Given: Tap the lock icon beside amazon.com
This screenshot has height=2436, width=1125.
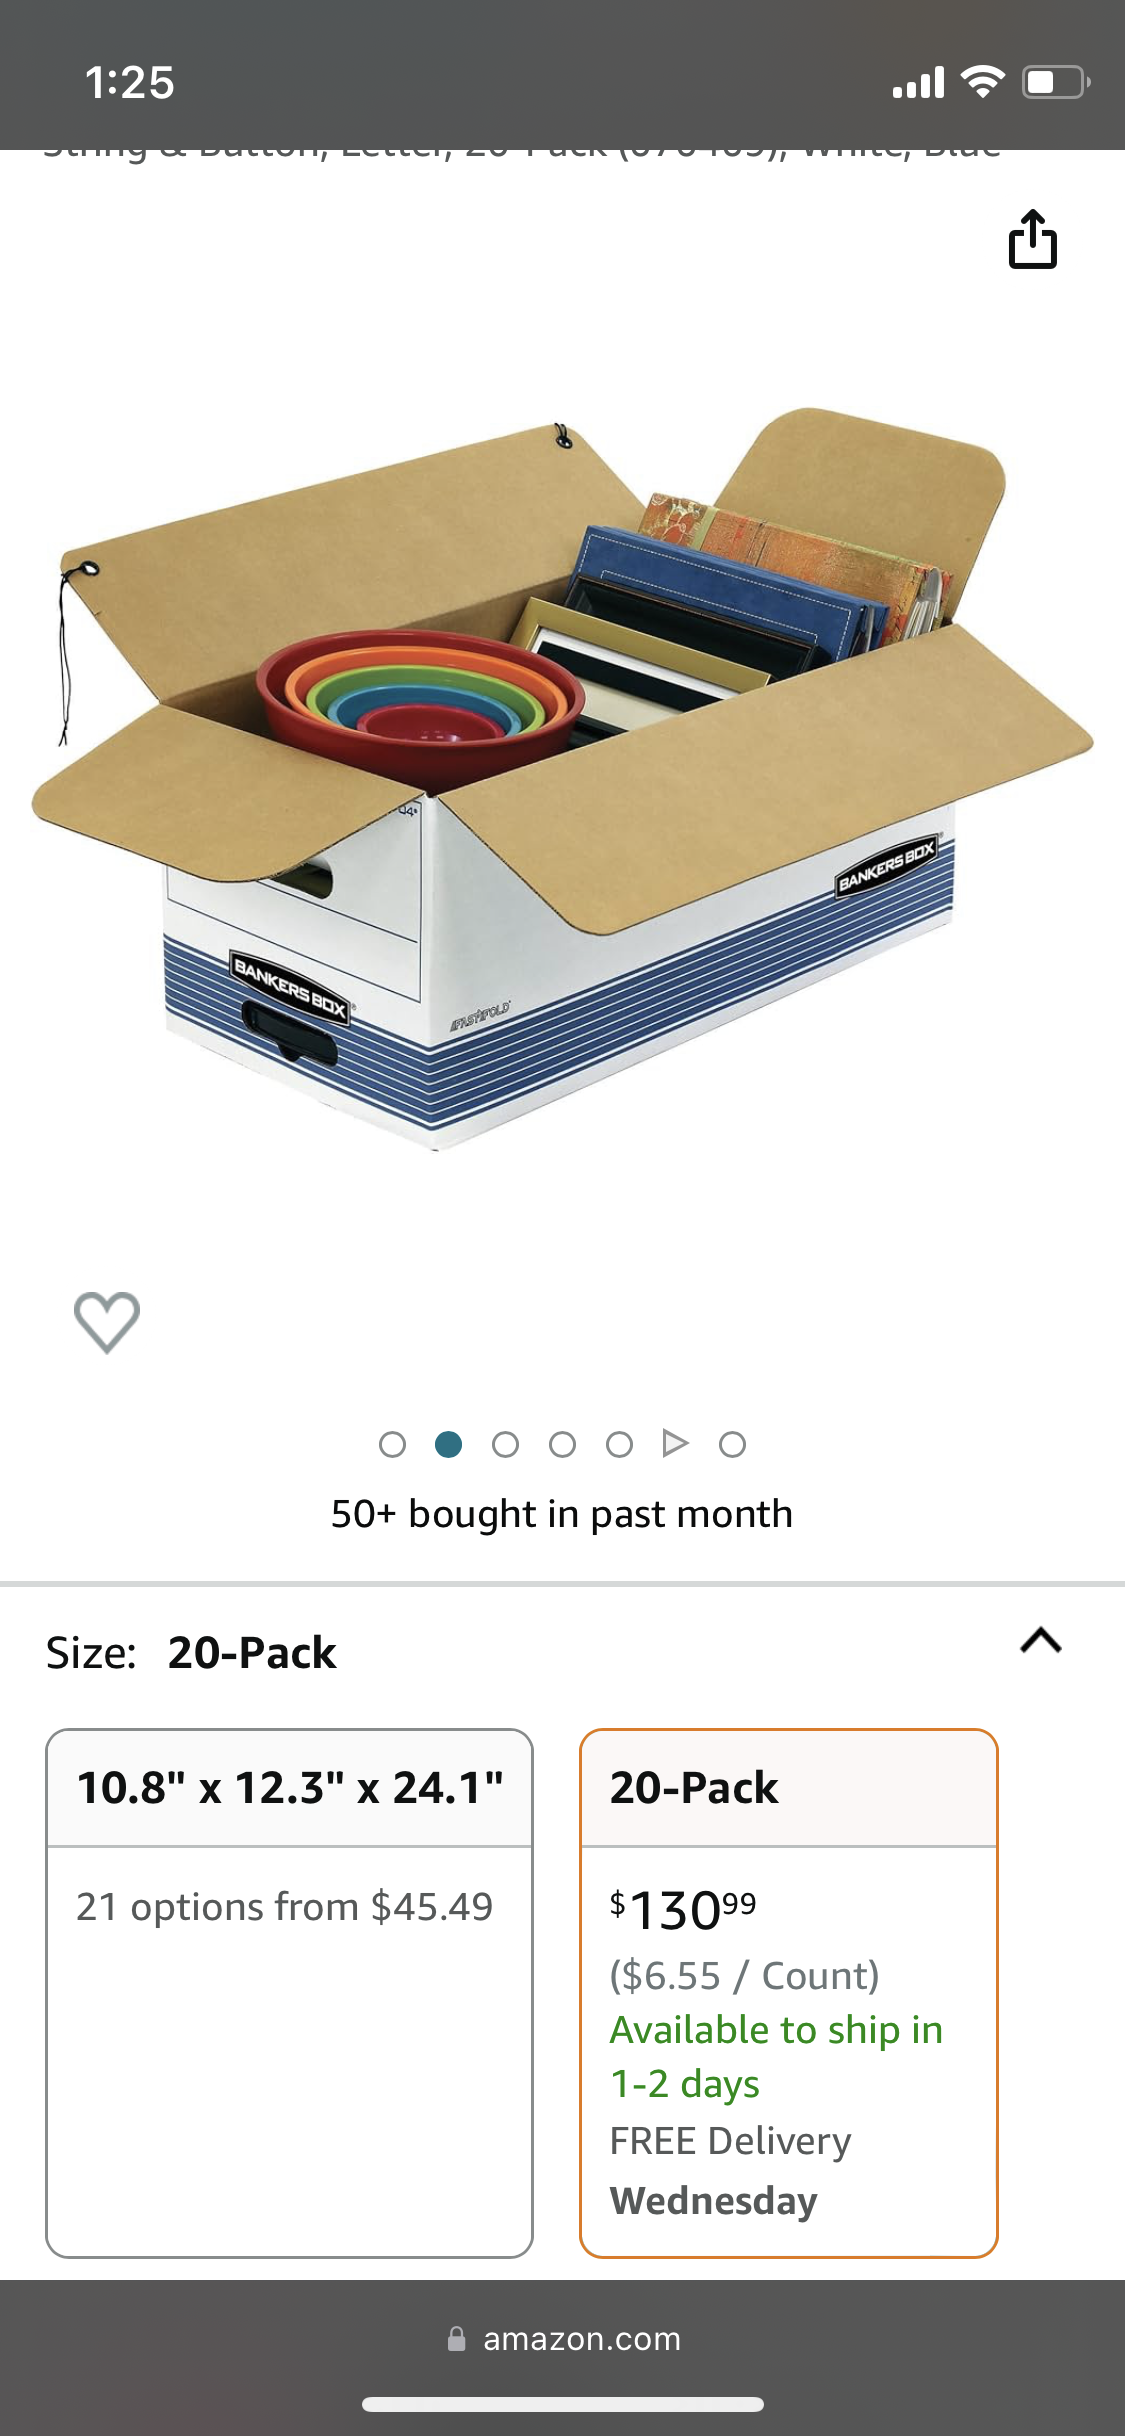Looking at the screenshot, I should point(457,2339).
